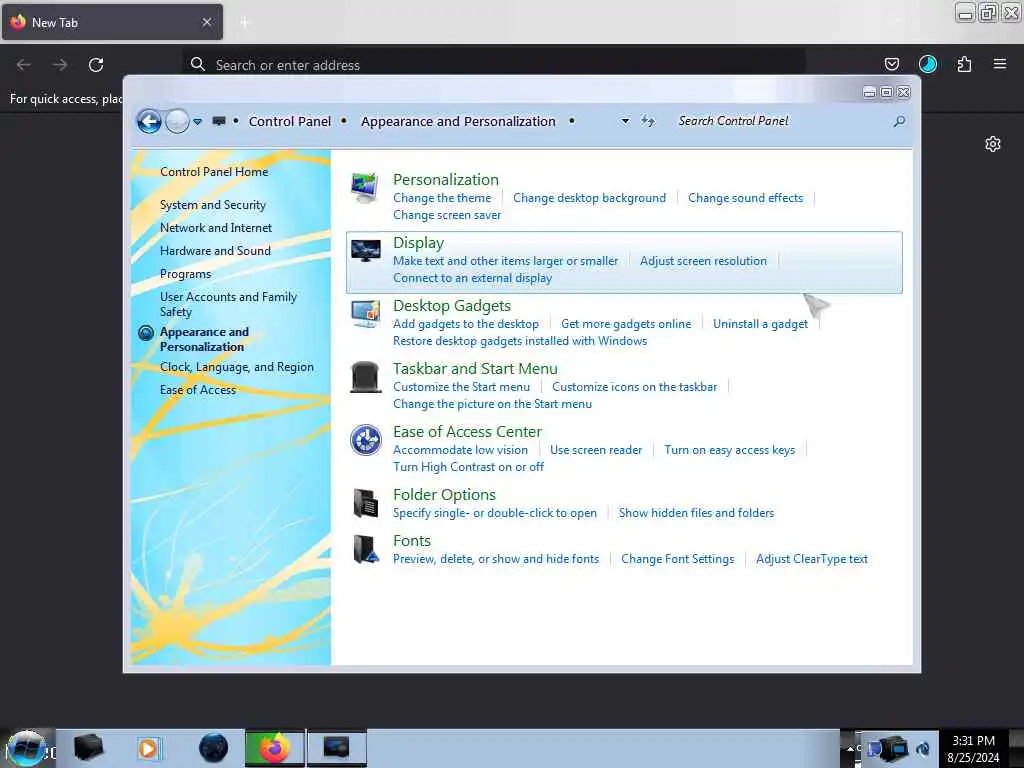The width and height of the screenshot is (1024, 768).
Task: Open Clock, Language, and Region category
Action: click(x=237, y=367)
